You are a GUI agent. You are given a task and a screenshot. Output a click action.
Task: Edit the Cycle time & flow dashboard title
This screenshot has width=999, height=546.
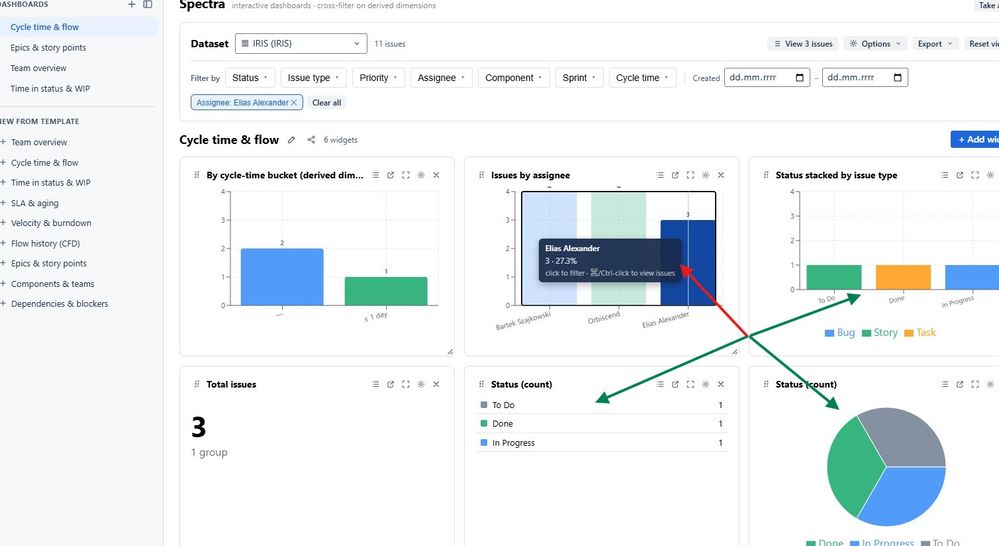click(291, 140)
